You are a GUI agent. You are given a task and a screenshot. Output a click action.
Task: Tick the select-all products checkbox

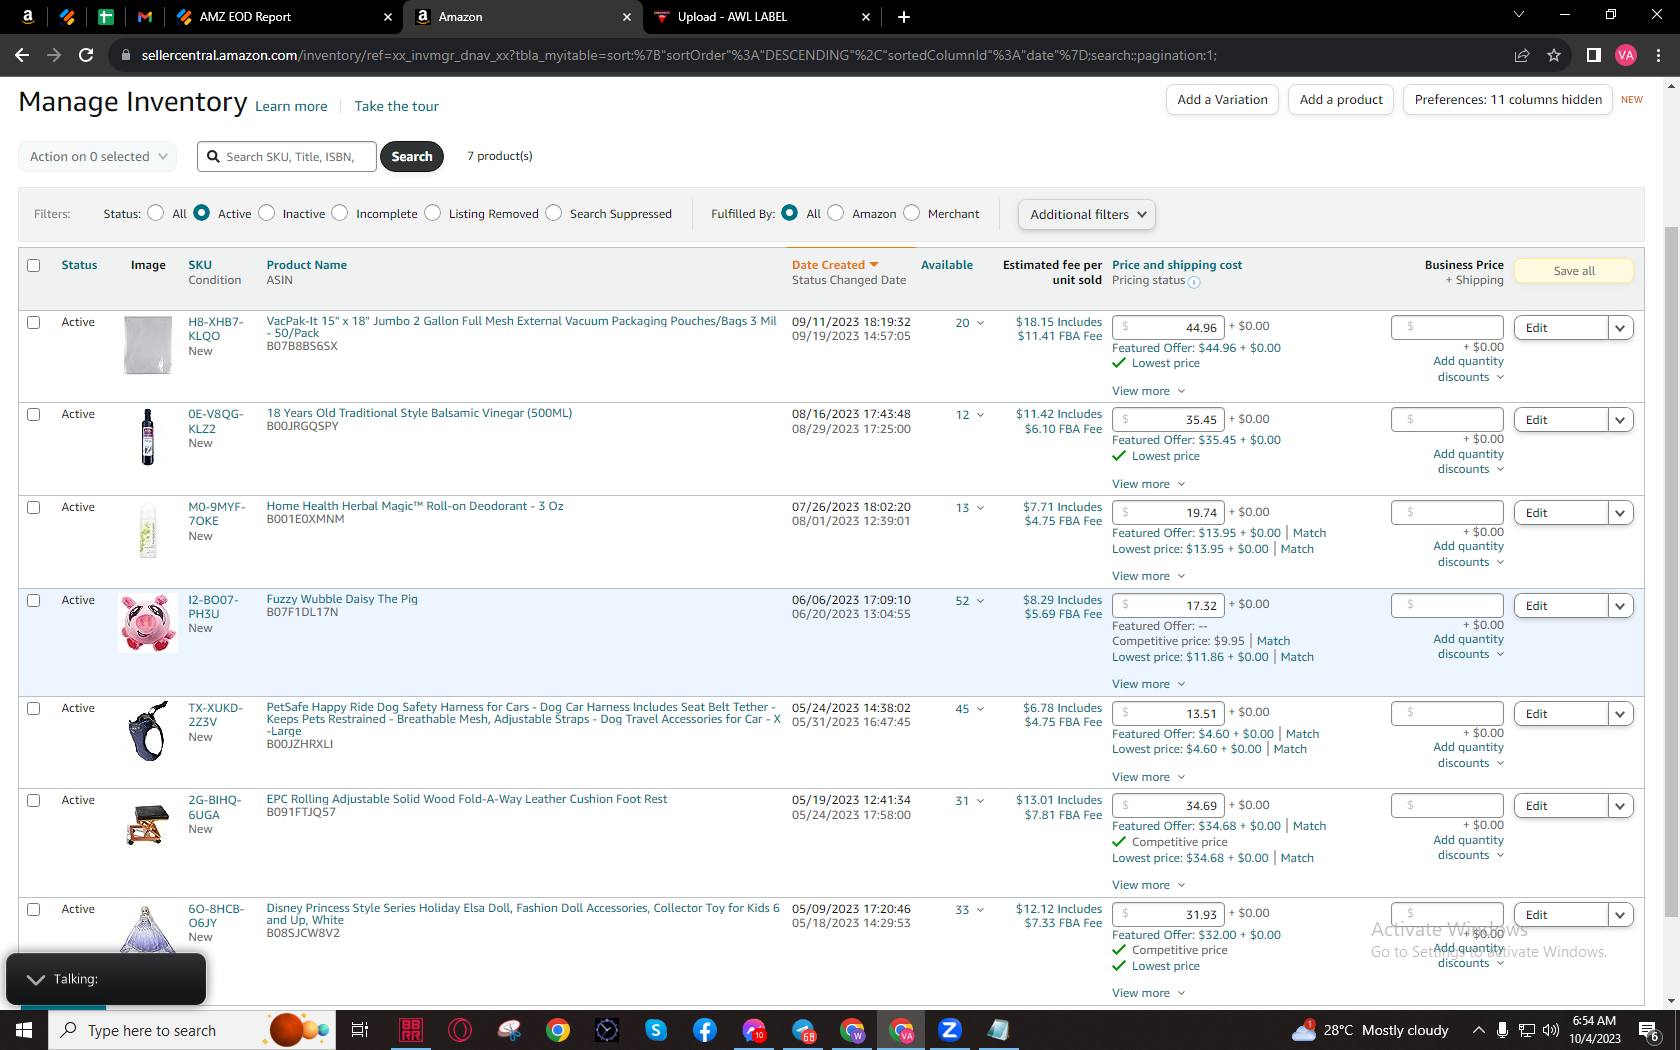tap(34, 265)
